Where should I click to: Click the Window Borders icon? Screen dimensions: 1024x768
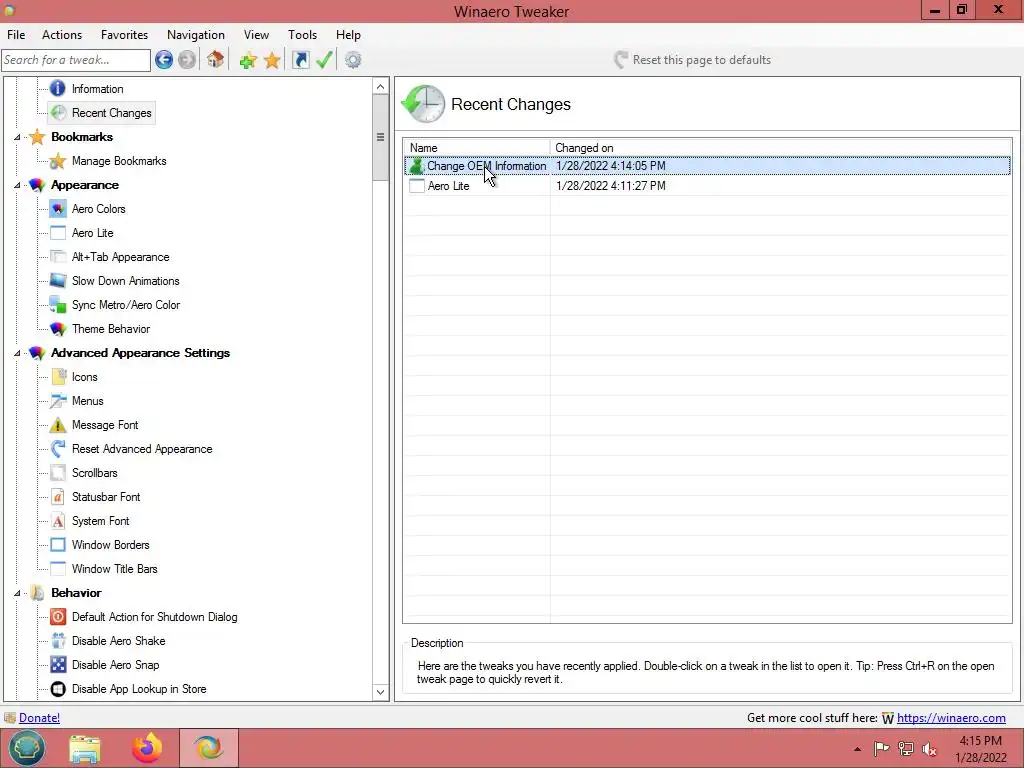[57, 545]
